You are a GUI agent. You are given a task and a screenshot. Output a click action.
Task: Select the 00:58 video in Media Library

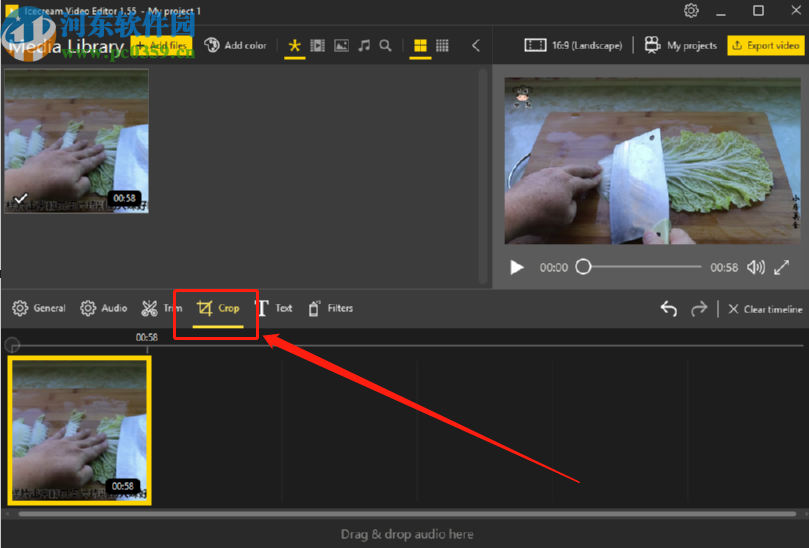(76, 140)
